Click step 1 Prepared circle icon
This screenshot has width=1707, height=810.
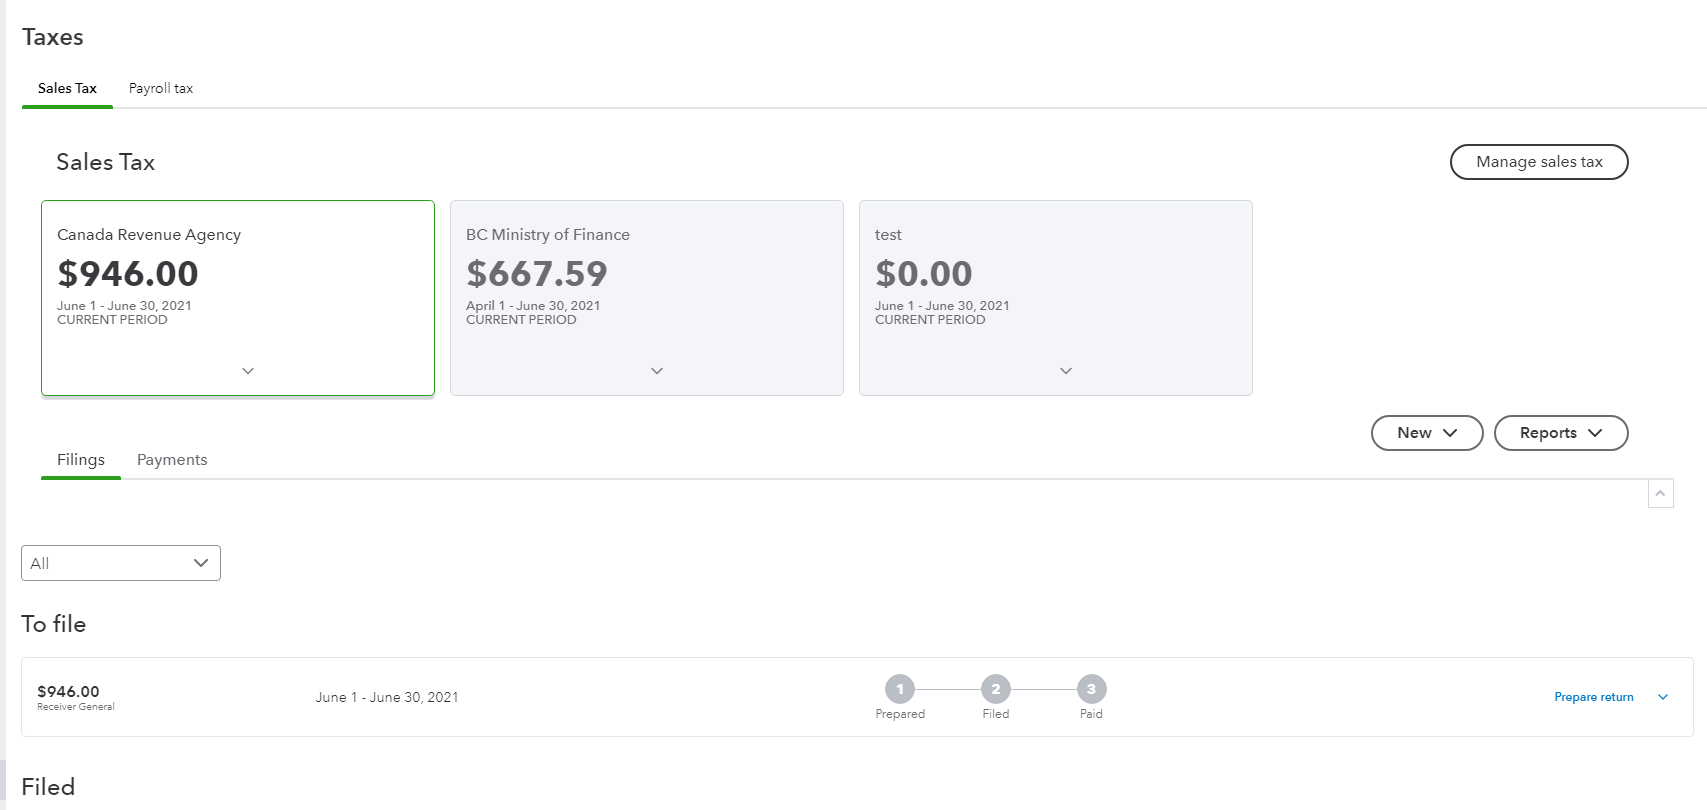click(900, 689)
